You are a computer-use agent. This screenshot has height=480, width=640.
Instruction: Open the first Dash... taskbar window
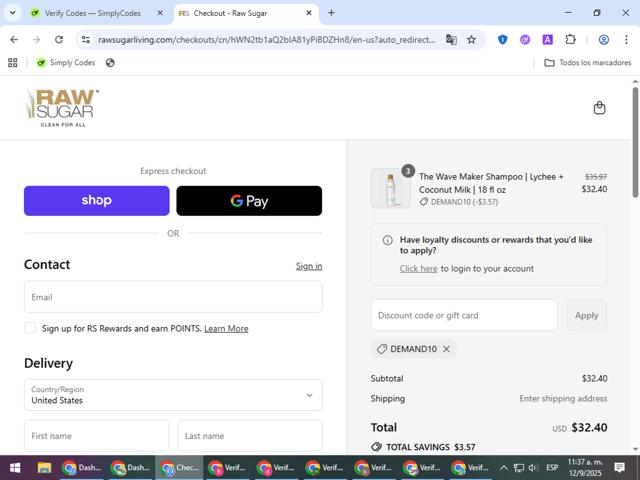(x=81, y=468)
